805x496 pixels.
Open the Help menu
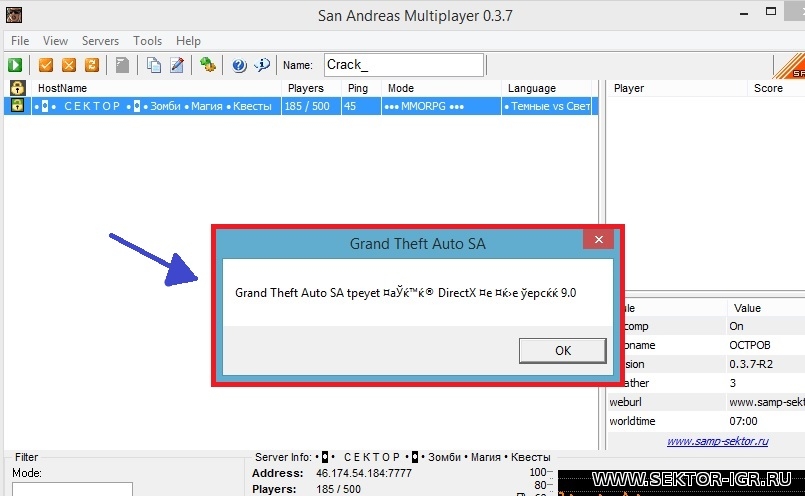coord(188,41)
